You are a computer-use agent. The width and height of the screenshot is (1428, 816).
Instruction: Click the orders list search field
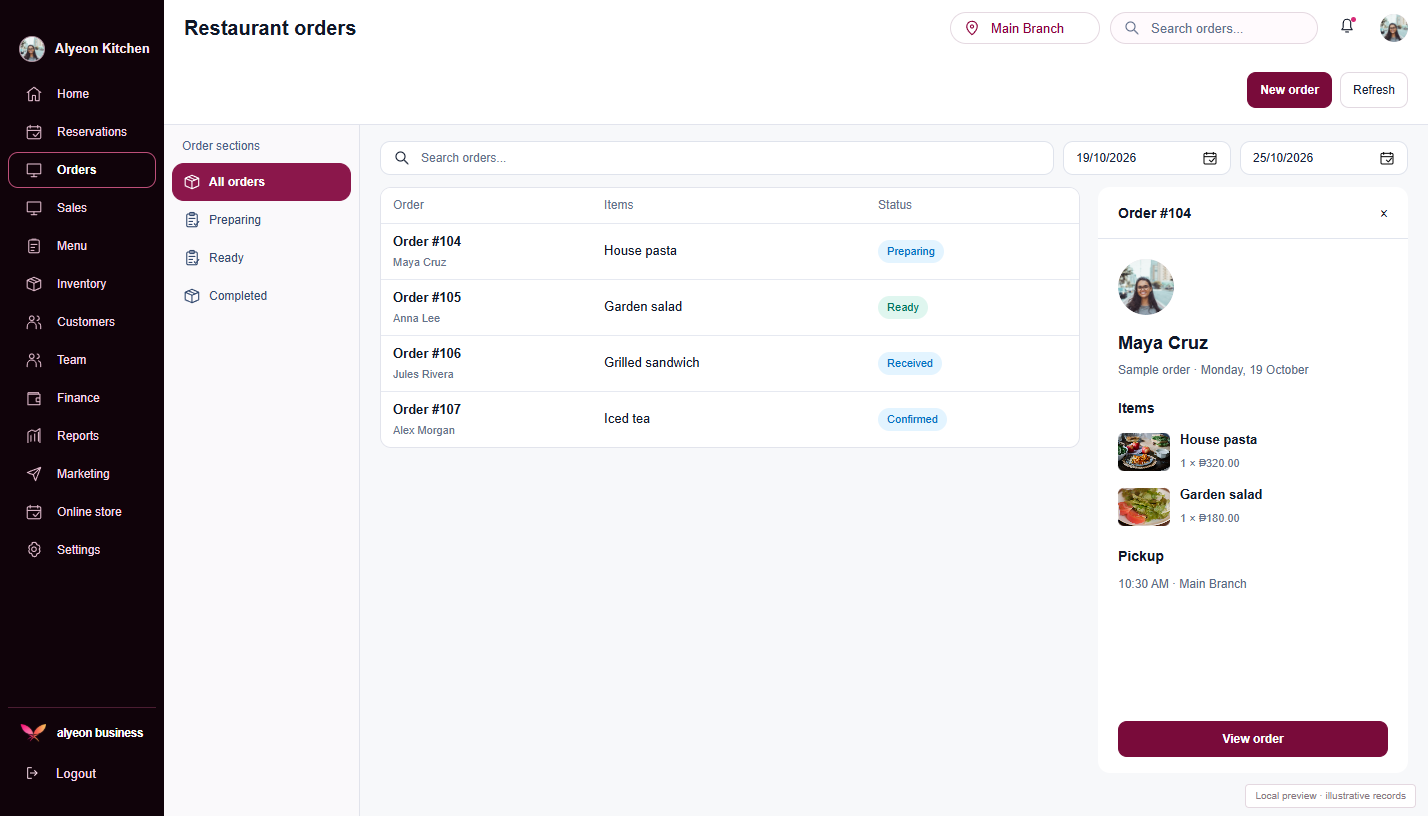pos(717,158)
